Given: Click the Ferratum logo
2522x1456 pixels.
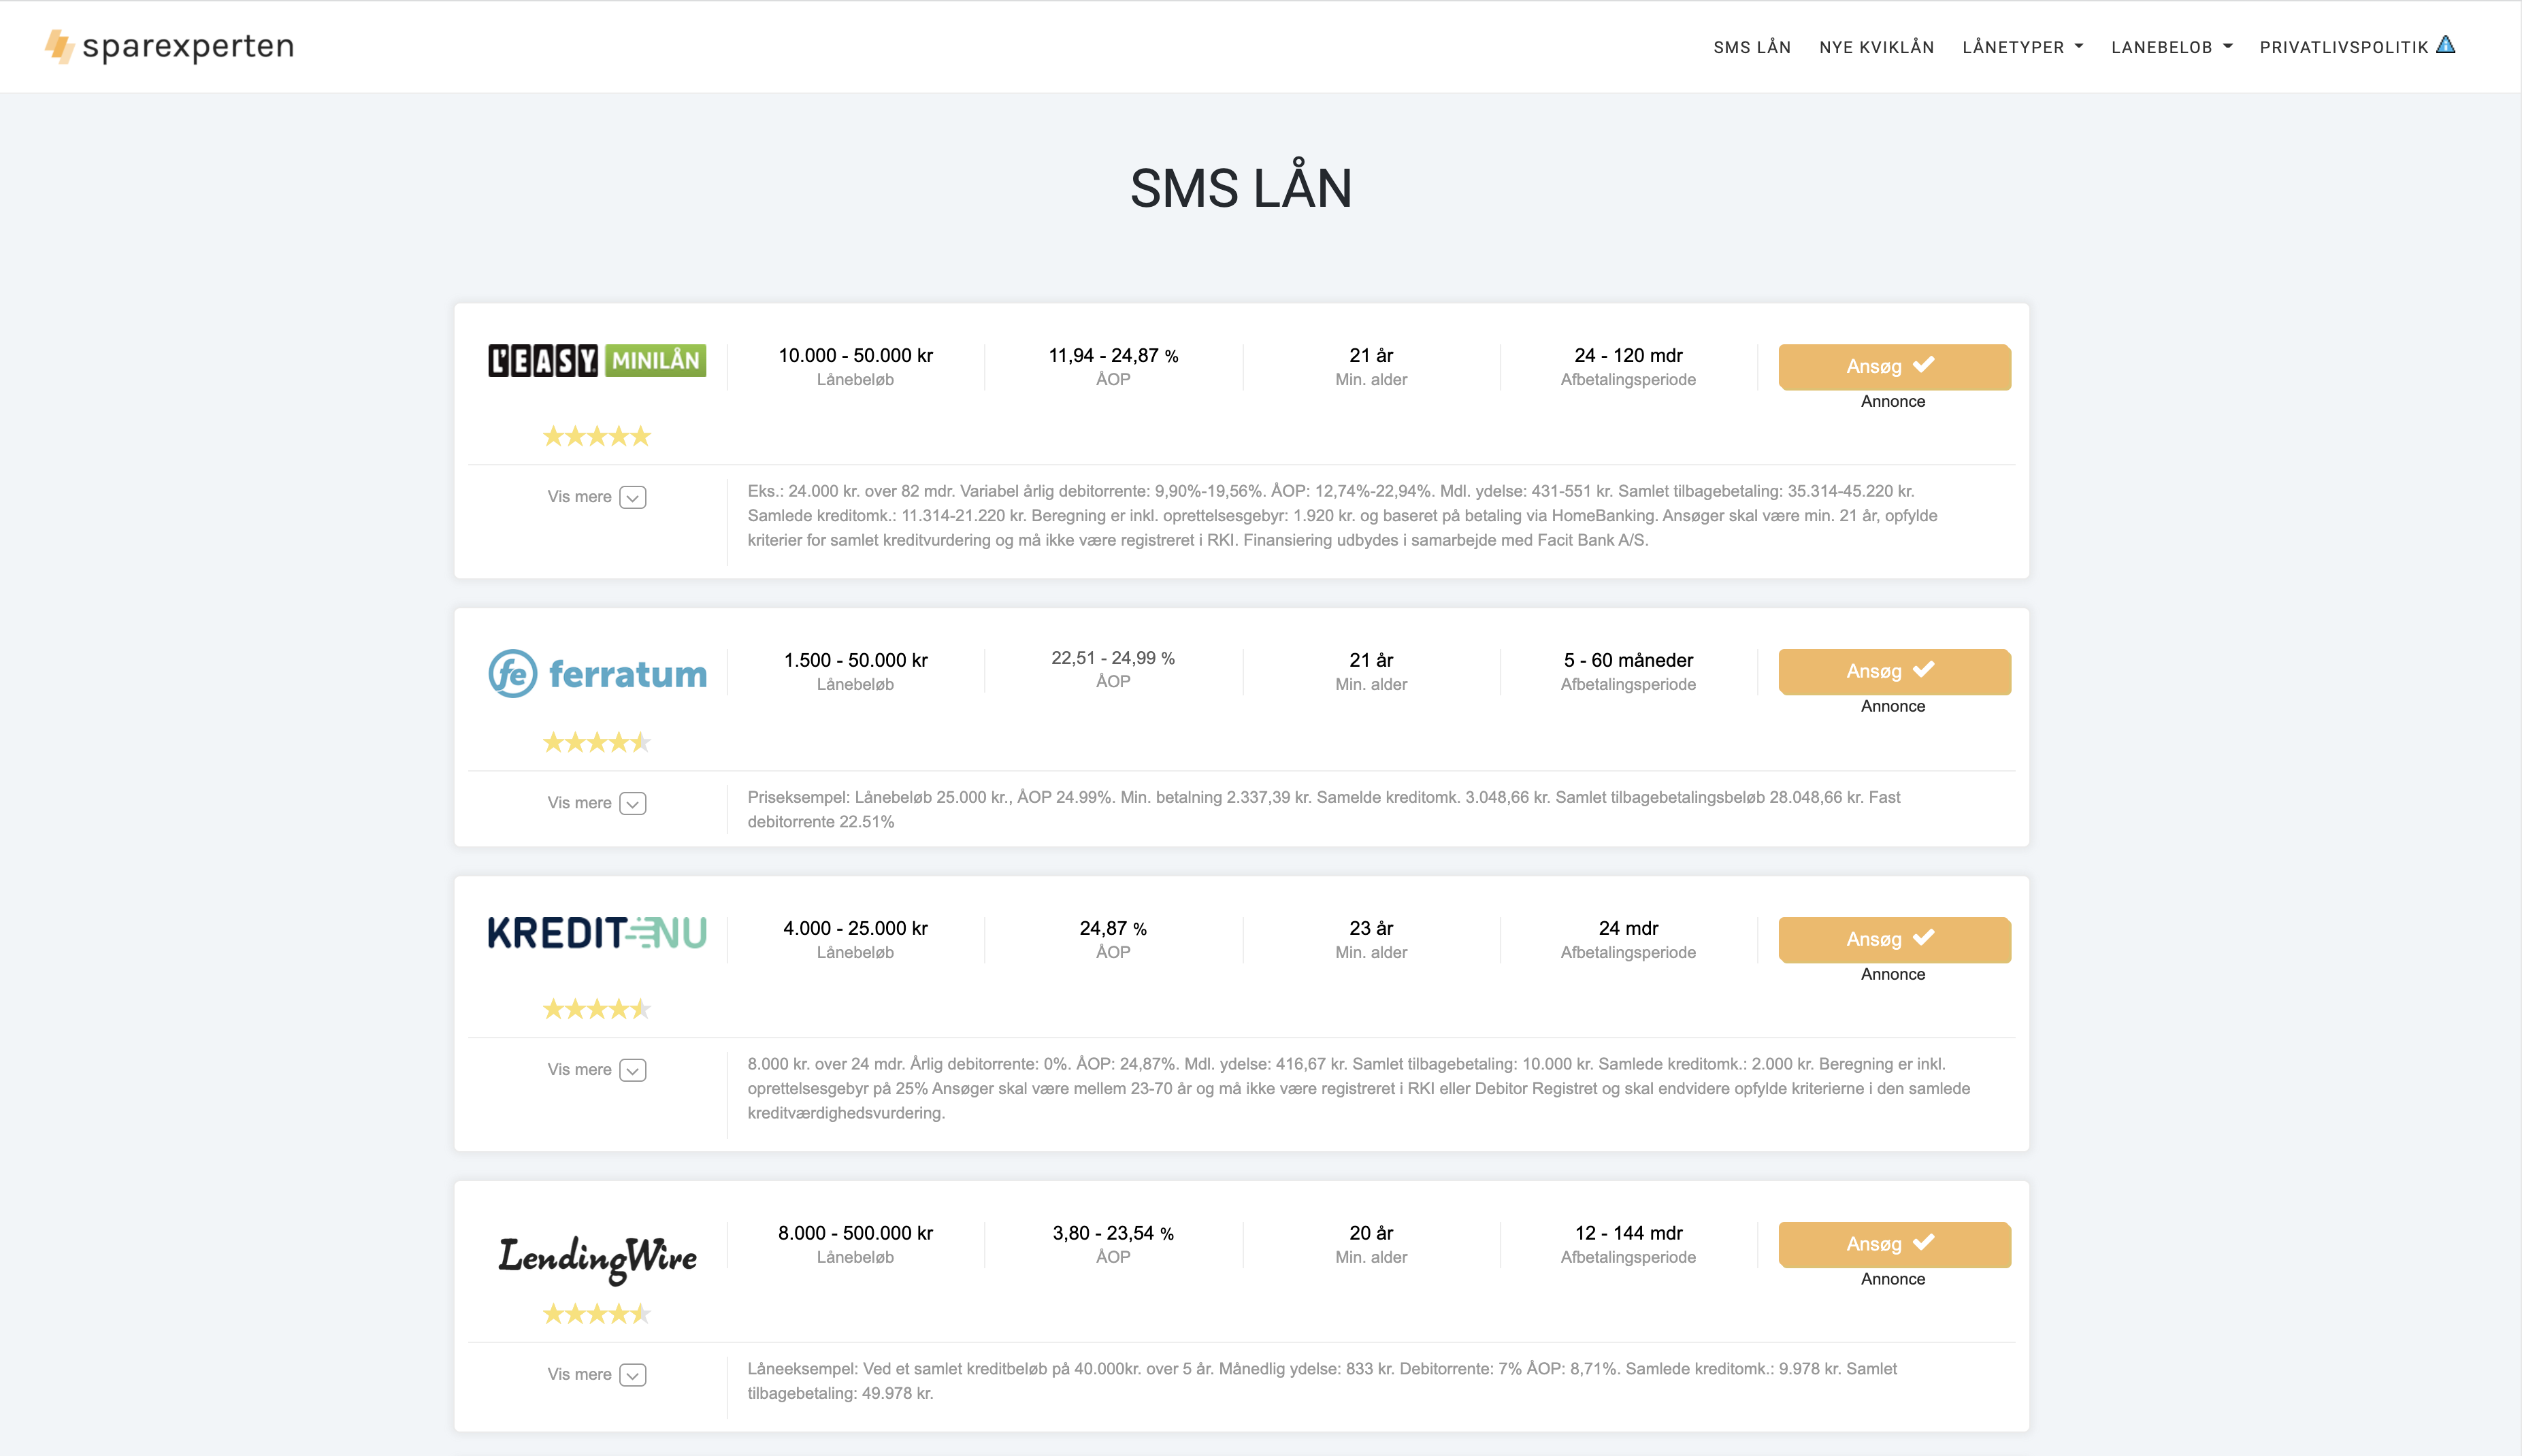Looking at the screenshot, I should (597, 674).
